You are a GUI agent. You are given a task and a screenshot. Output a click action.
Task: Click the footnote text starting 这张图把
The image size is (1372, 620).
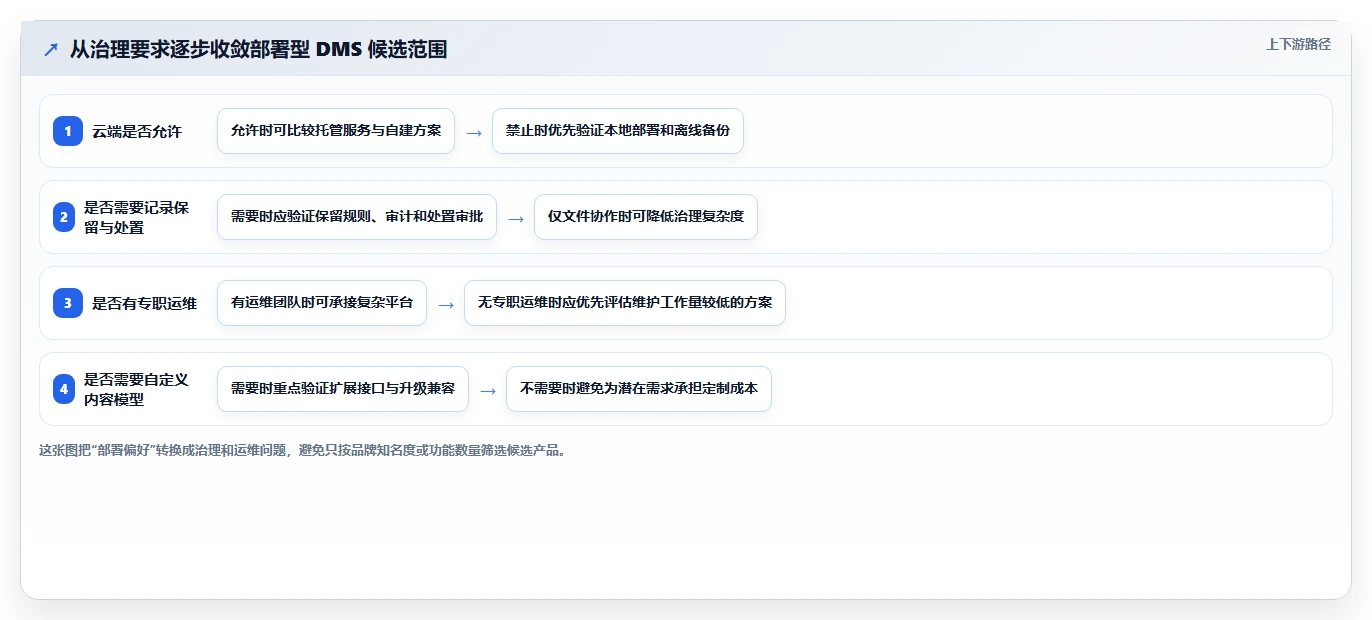(x=304, y=450)
